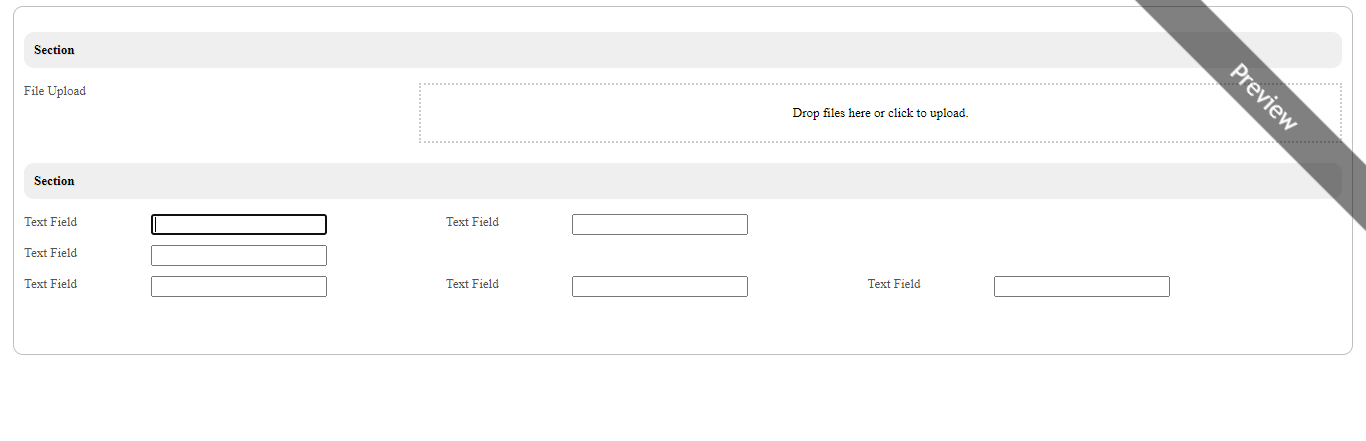Click the label of second row Text Field
The width and height of the screenshot is (1366, 441).
click(51, 253)
